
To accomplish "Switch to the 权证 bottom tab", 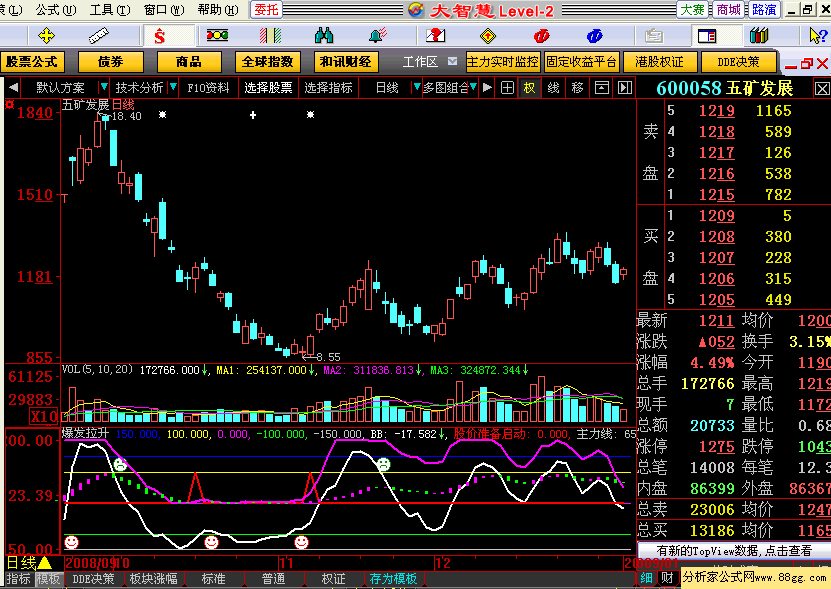I will [333, 579].
